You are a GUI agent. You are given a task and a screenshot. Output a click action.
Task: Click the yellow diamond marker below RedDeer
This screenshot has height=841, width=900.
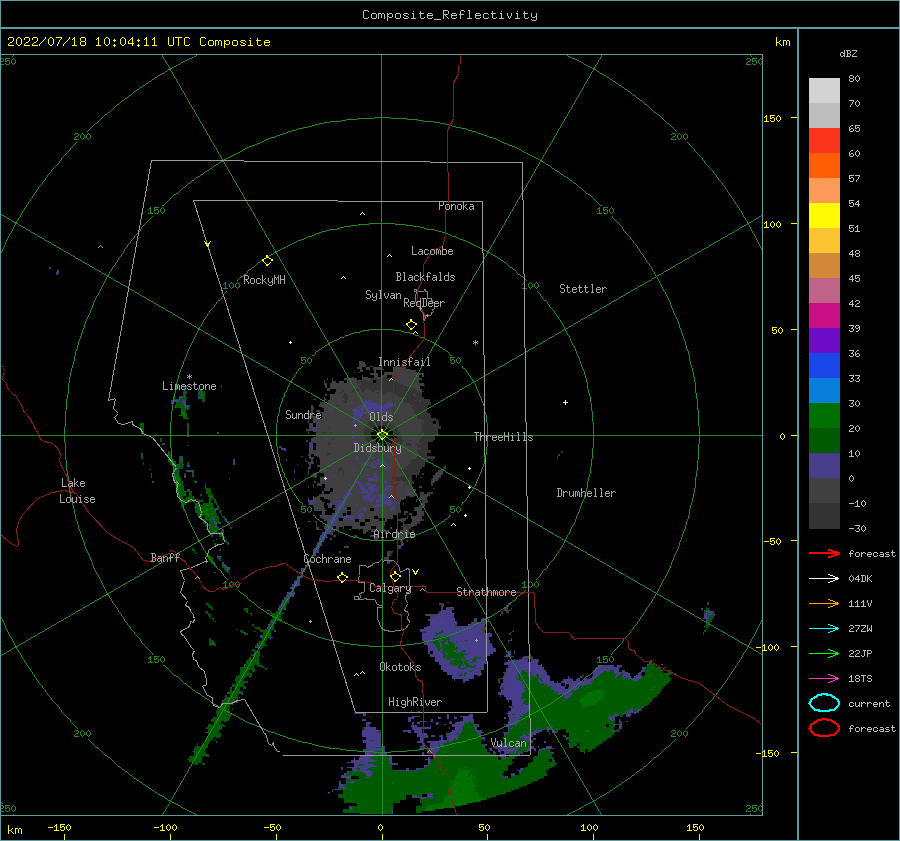pos(411,325)
